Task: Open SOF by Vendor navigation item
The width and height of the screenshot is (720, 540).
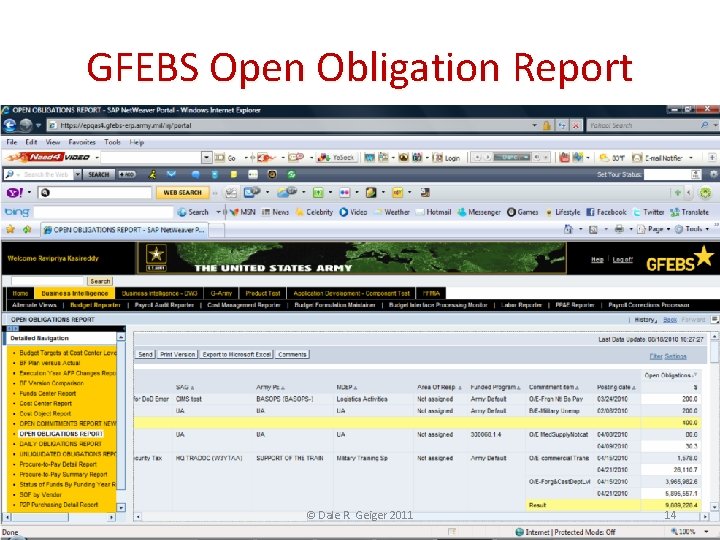Action: pos(40,495)
